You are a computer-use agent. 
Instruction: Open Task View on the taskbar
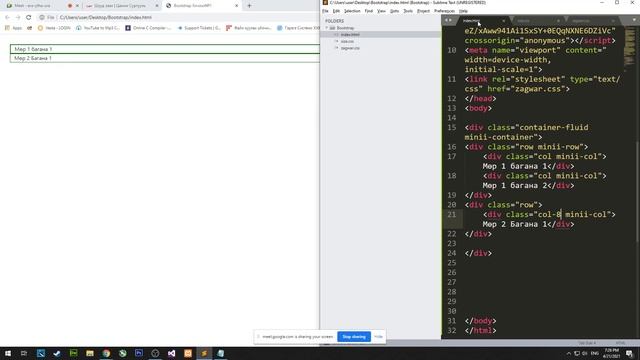24,353
